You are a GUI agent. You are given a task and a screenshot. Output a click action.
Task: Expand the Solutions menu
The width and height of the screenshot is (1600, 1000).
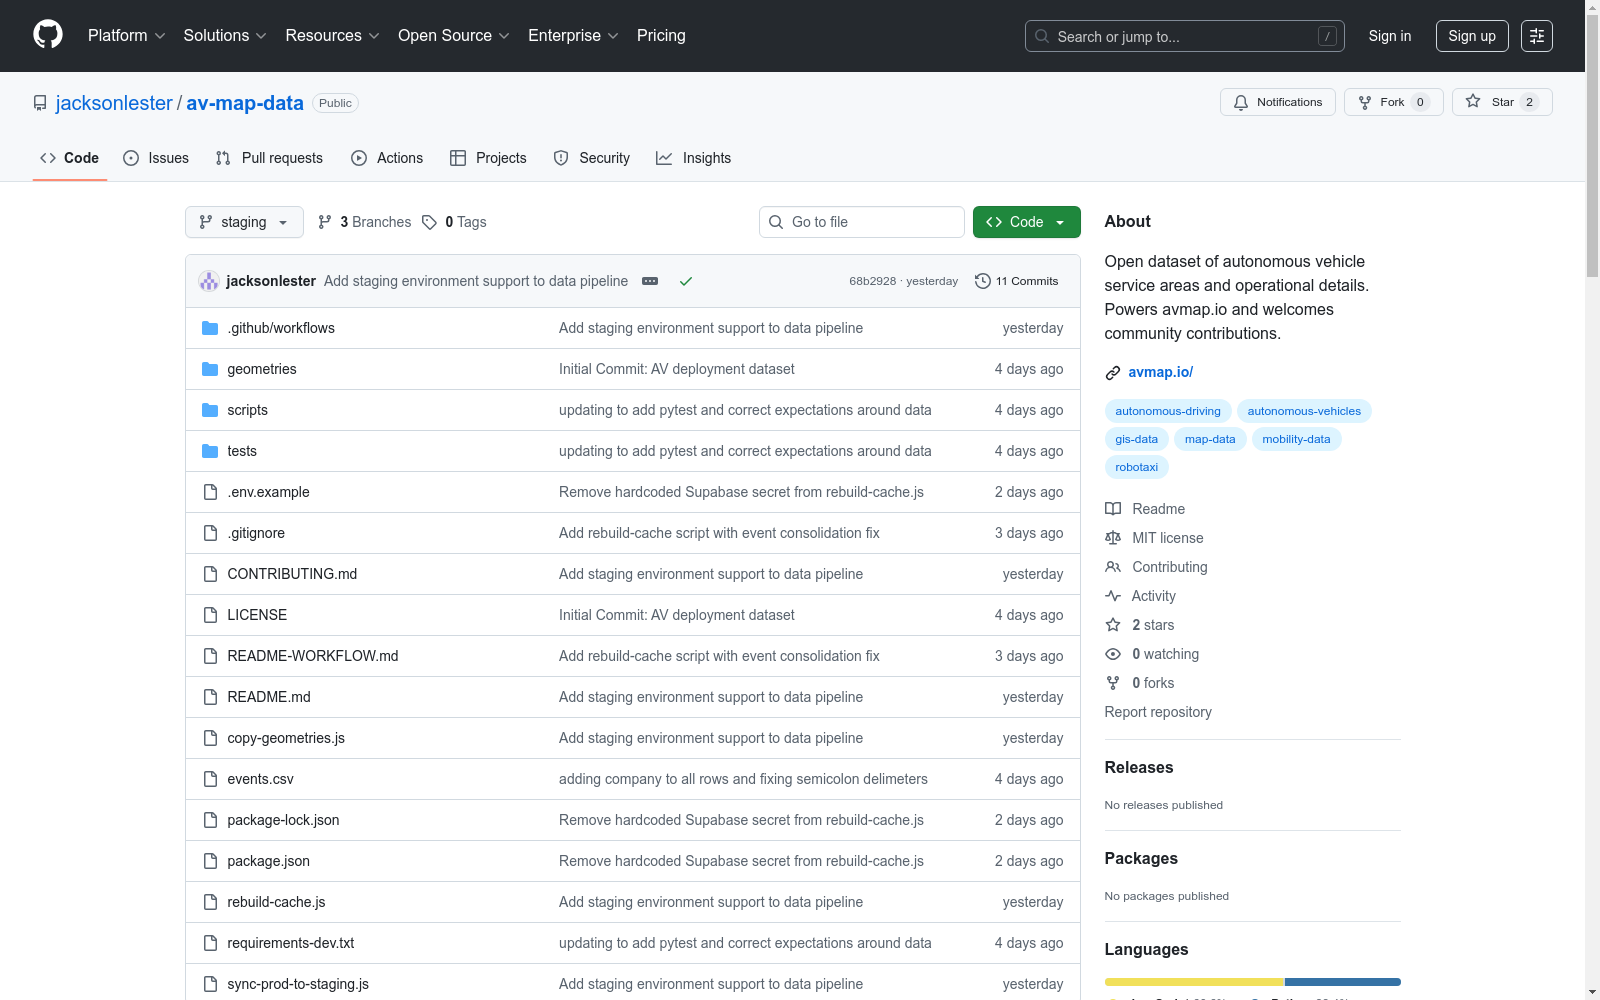[x=225, y=36]
